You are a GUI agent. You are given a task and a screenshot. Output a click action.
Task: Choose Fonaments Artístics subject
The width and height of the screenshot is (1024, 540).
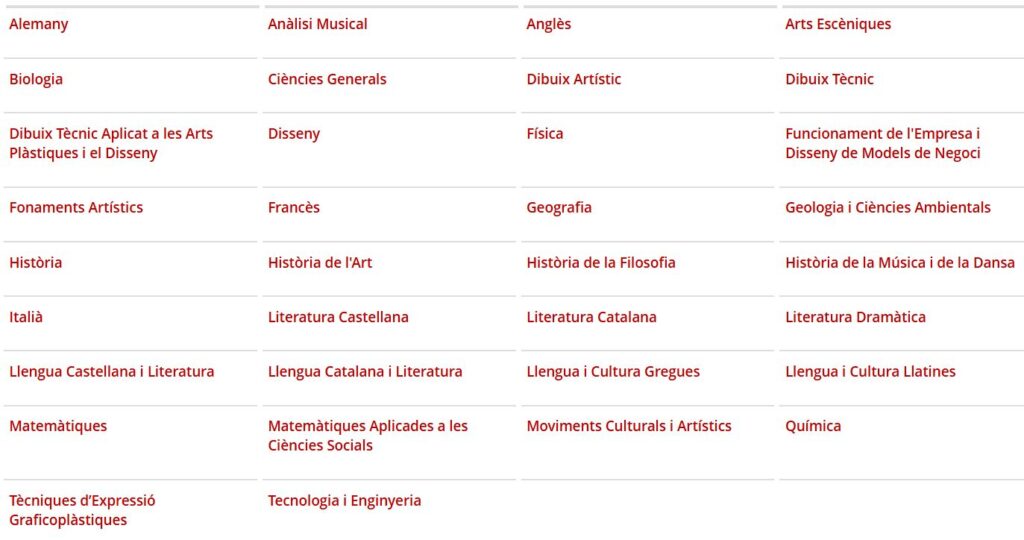76,207
